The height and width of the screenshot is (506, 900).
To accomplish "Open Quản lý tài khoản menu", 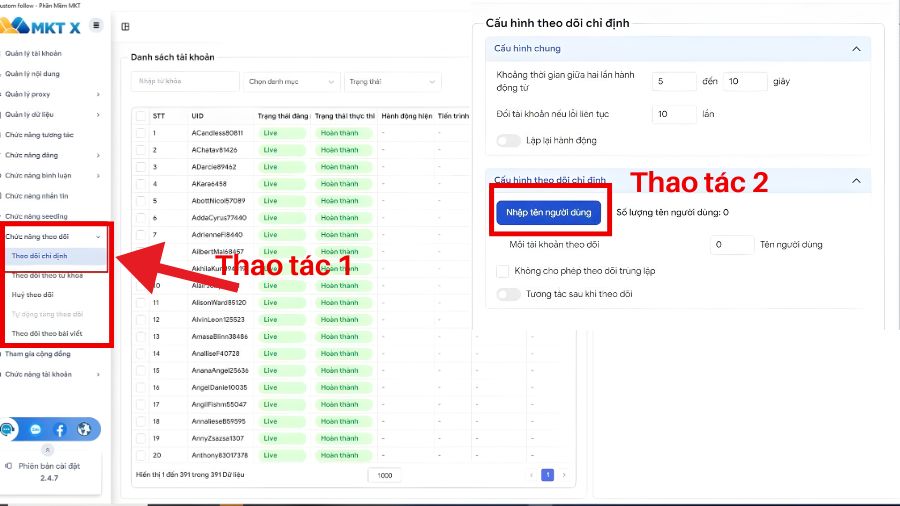I will click(x=33, y=53).
